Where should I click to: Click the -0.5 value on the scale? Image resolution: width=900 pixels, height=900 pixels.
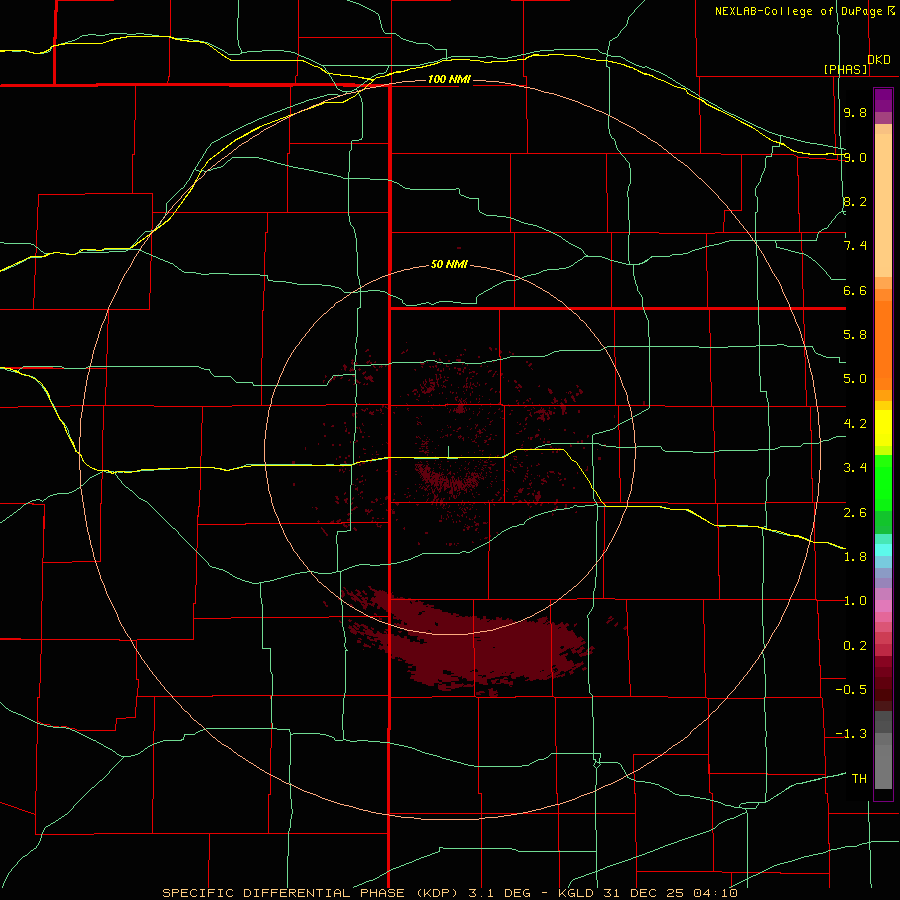pos(851,690)
